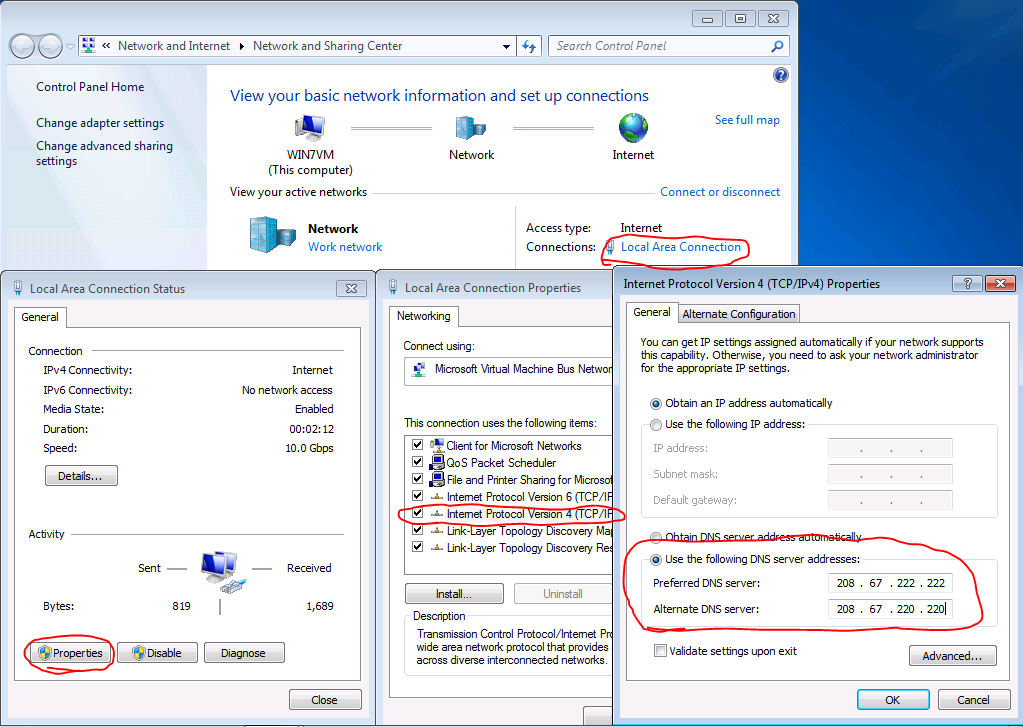
Task: Select the Networking tab
Action: [x=424, y=316]
